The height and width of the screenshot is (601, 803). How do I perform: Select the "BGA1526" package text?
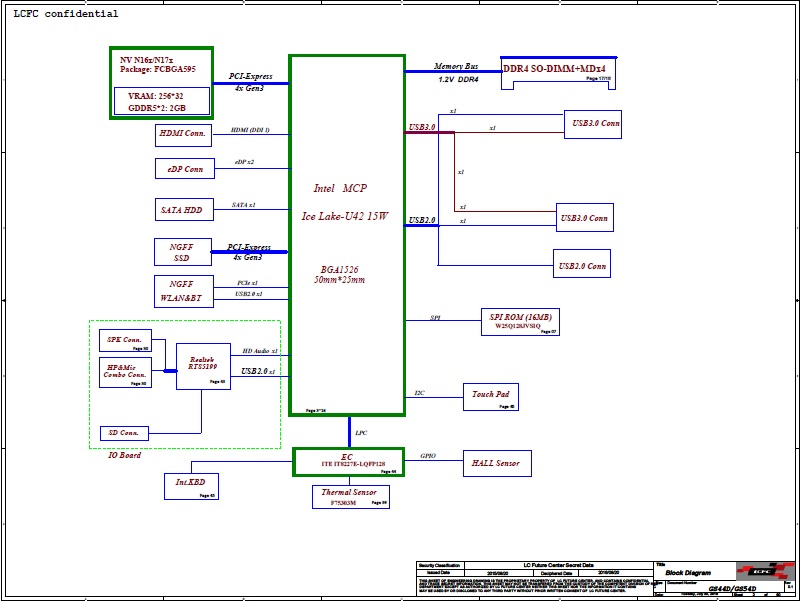point(340,269)
